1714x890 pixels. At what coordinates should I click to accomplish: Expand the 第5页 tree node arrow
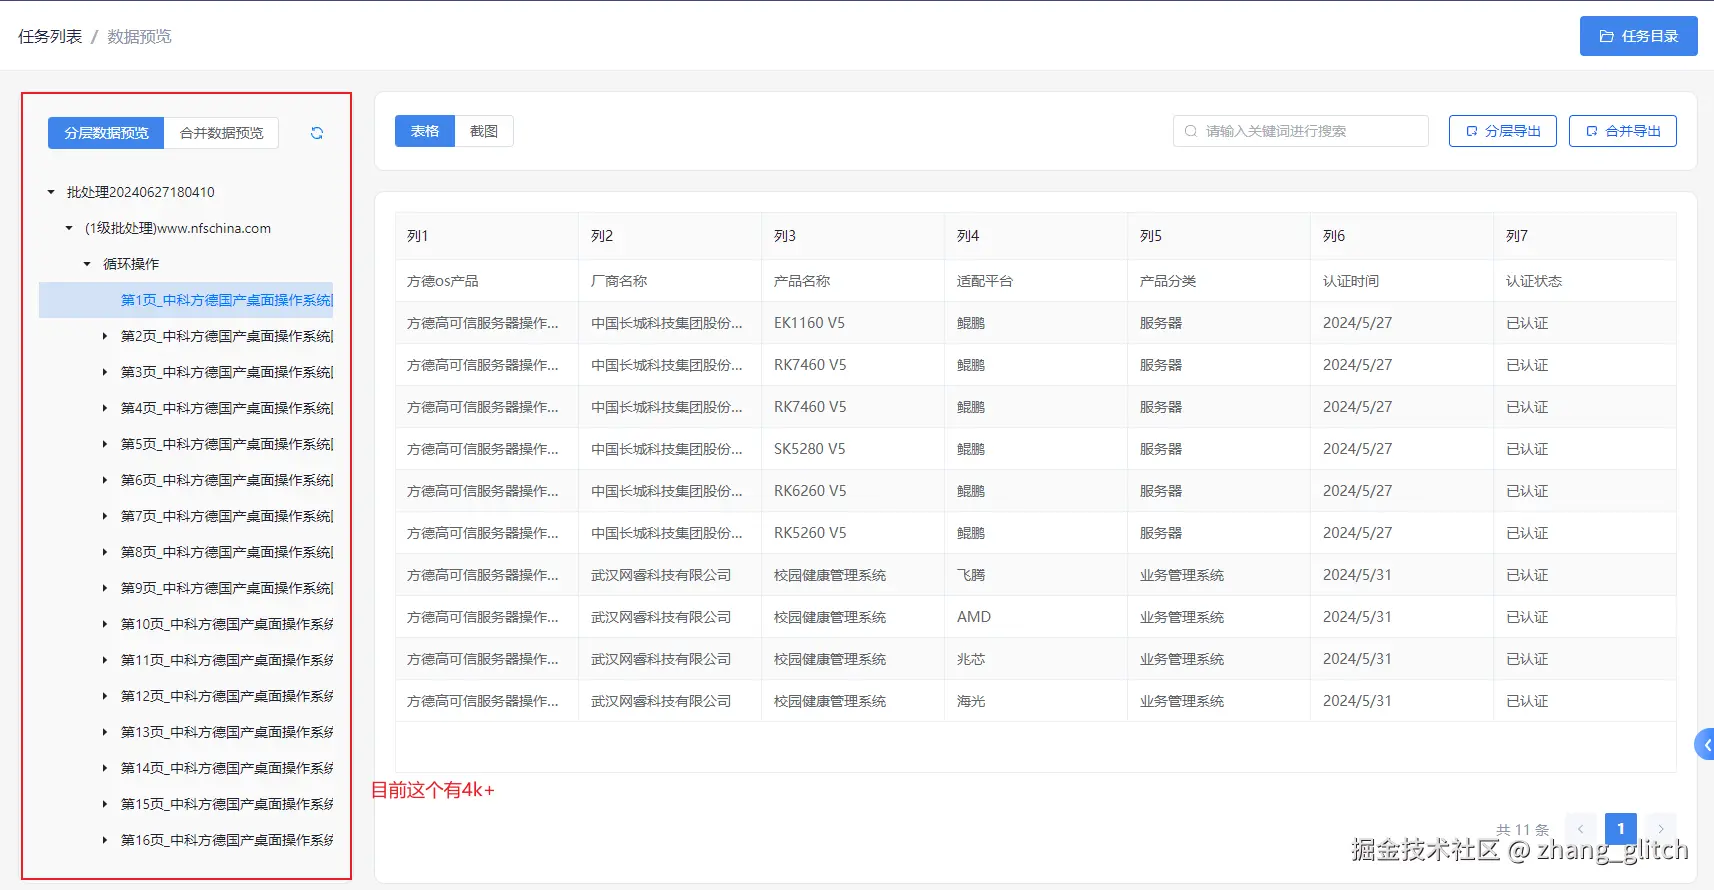tap(104, 444)
